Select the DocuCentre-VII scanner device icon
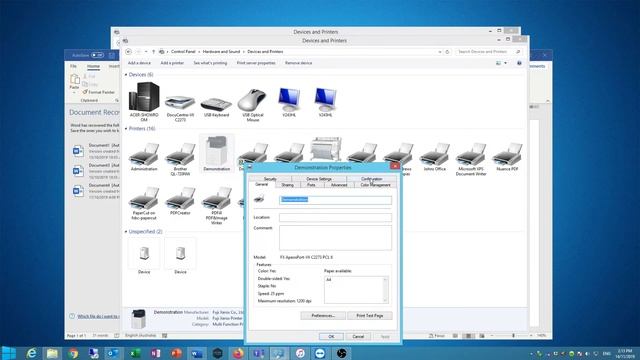This screenshot has width=640, height=360. 180,102
